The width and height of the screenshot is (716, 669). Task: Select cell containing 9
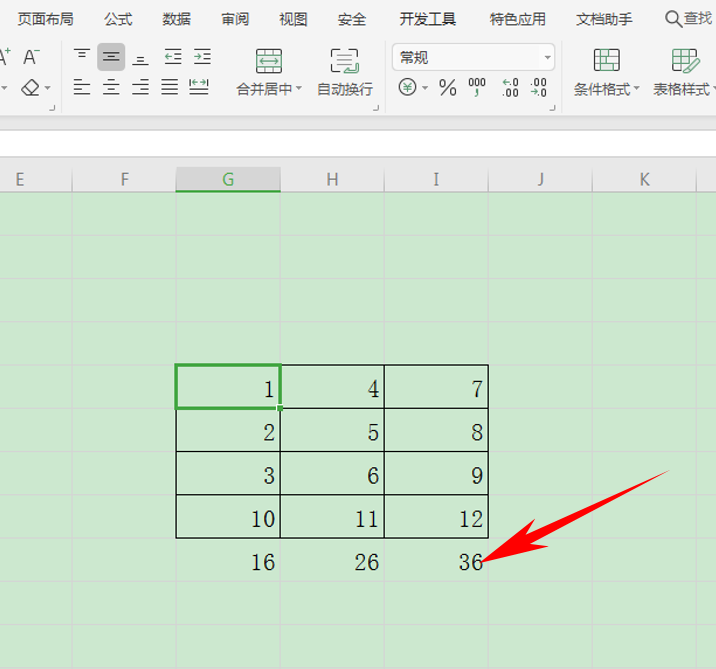pyautogui.click(x=436, y=473)
